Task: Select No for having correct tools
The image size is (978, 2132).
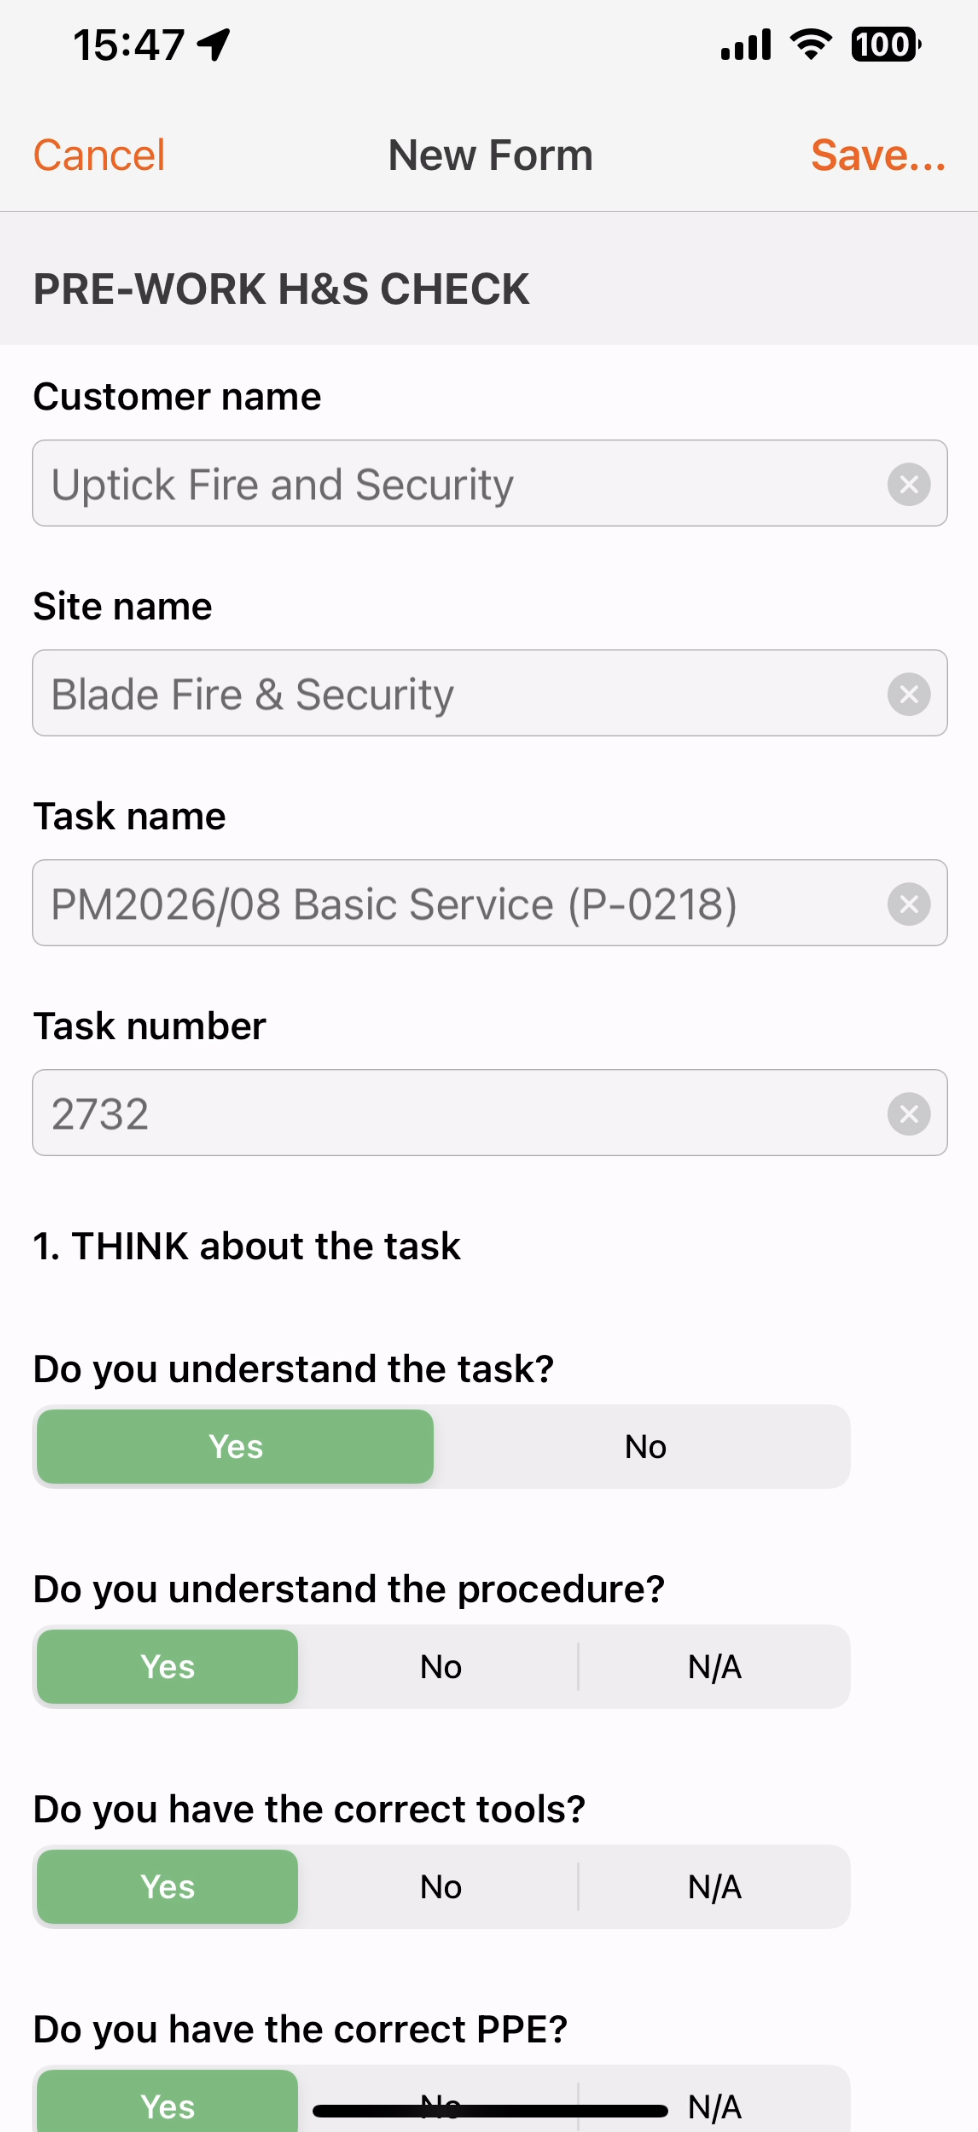Action: [441, 1887]
